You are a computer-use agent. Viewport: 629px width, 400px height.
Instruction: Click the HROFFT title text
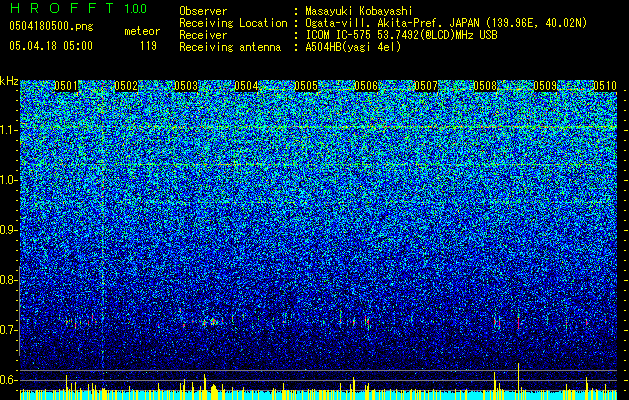(61, 8)
